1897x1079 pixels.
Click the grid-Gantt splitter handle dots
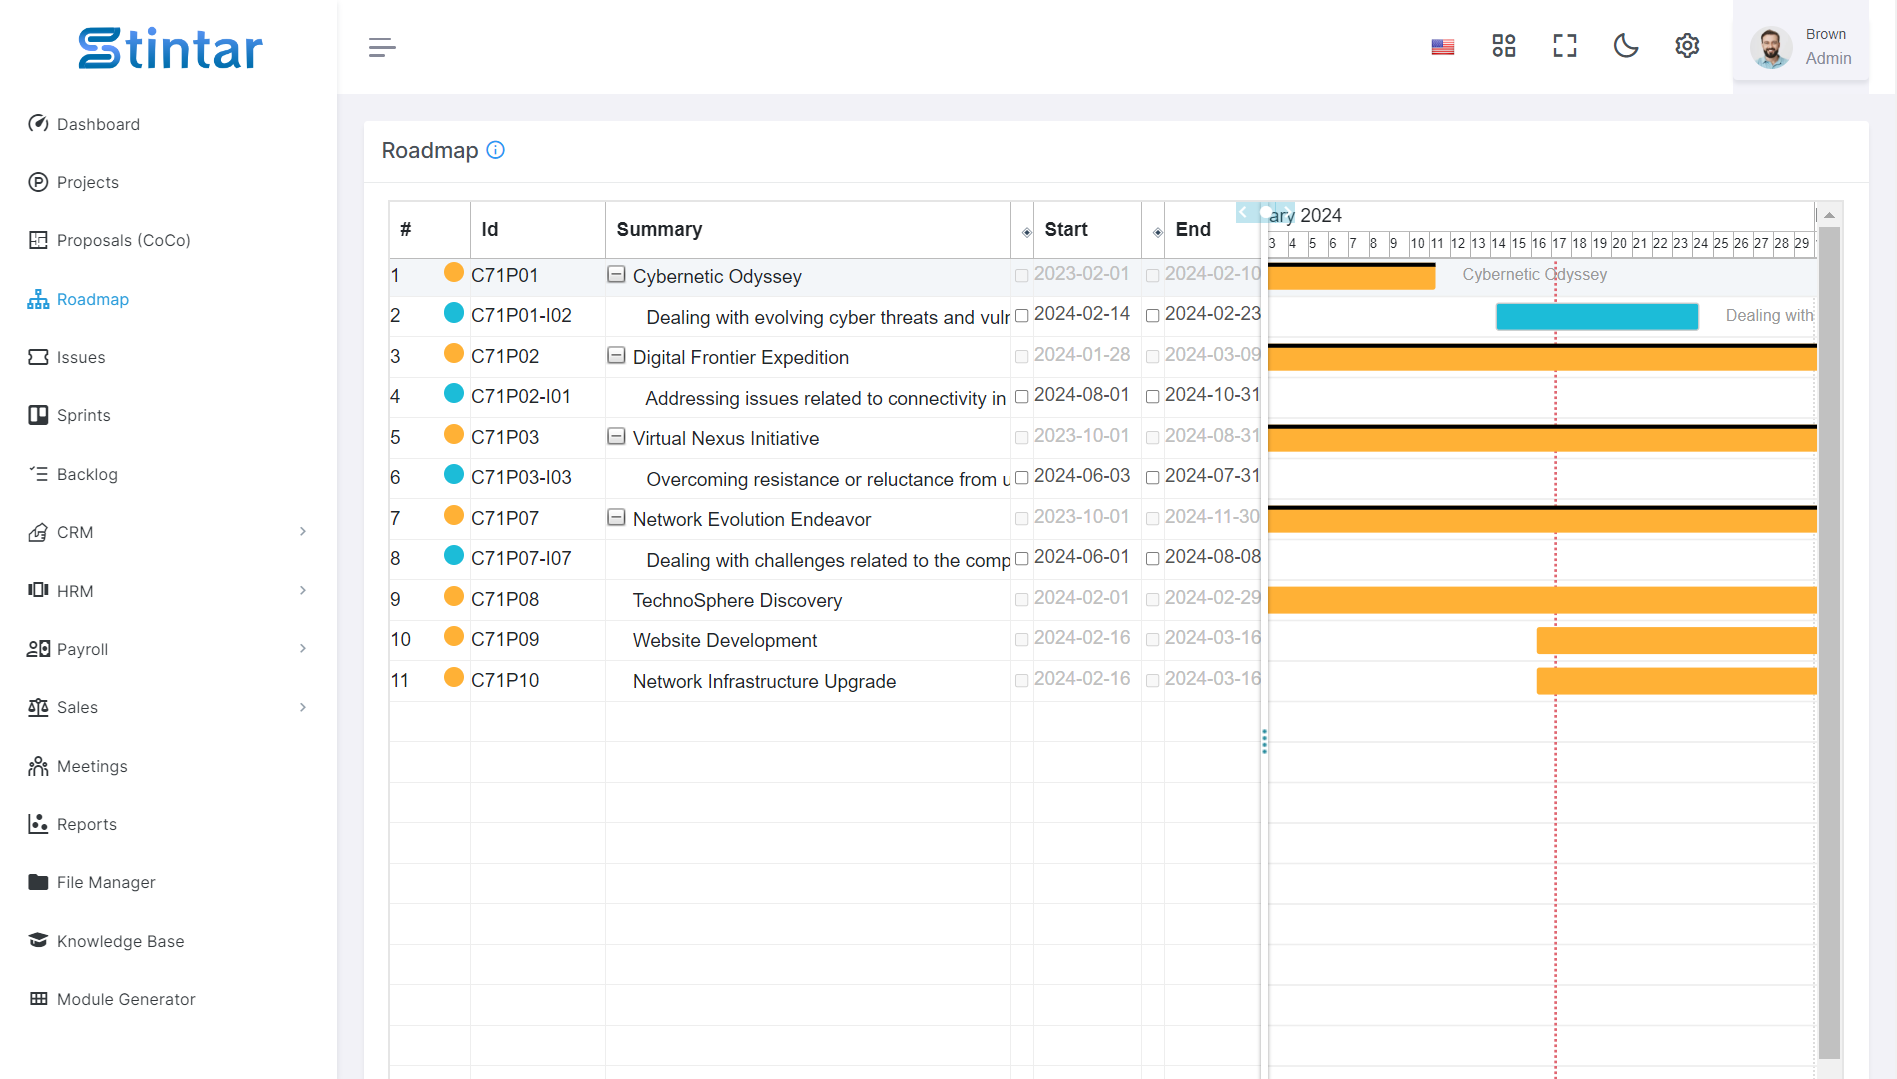click(1264, 741)
